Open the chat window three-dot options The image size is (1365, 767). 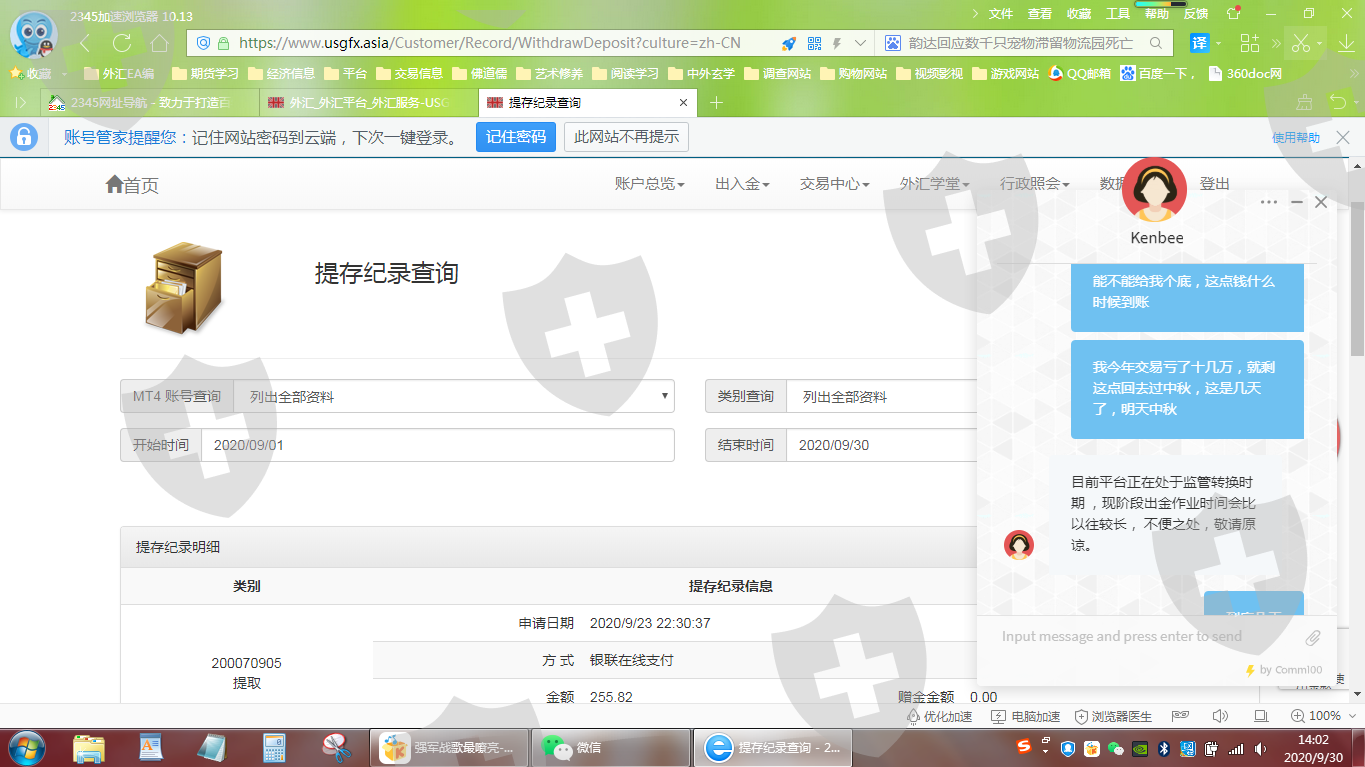1269,202
